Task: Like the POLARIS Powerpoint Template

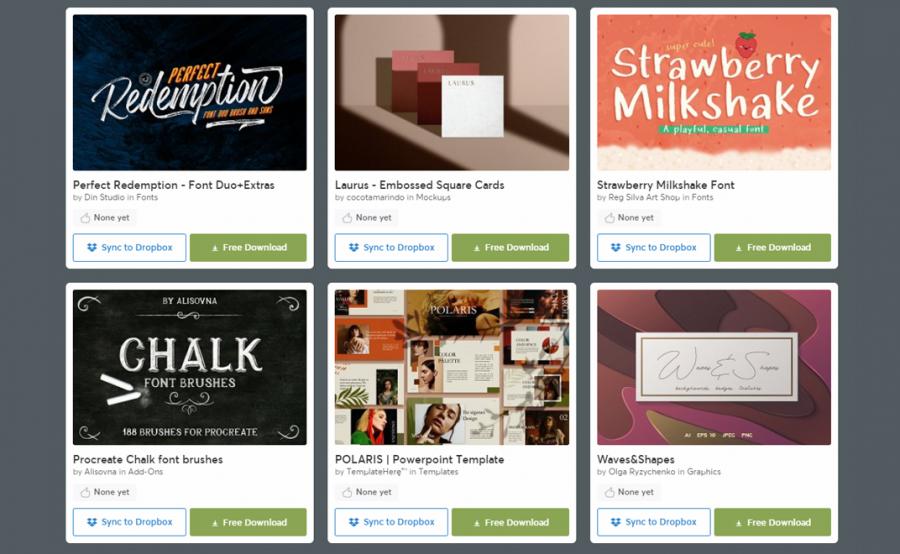Action: (347, 493)
